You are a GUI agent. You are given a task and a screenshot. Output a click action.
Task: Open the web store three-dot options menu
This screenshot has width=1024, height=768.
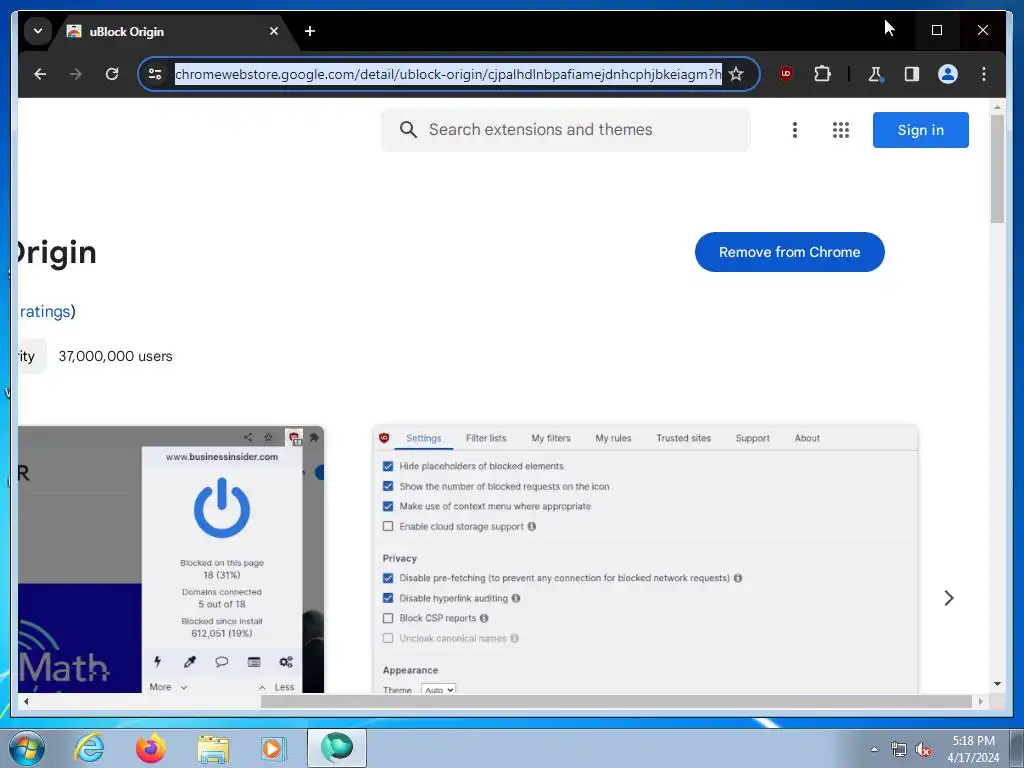(795, 130)
